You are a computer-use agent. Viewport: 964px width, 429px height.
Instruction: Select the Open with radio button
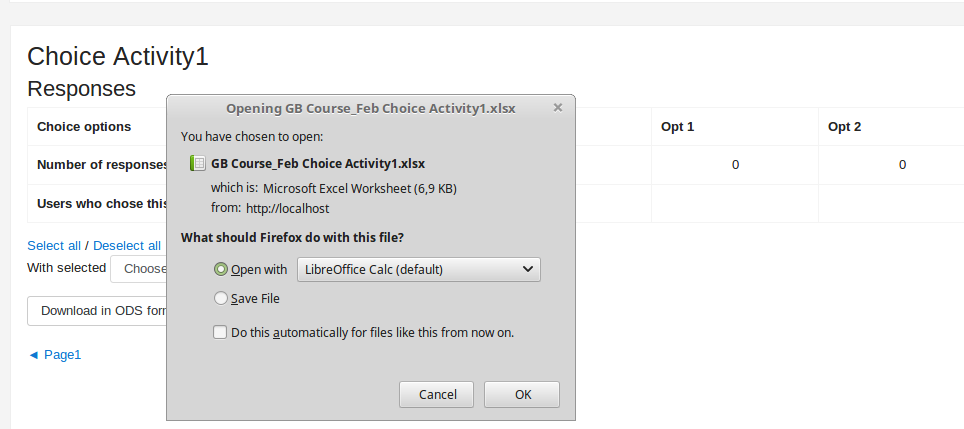pos(220,269)
